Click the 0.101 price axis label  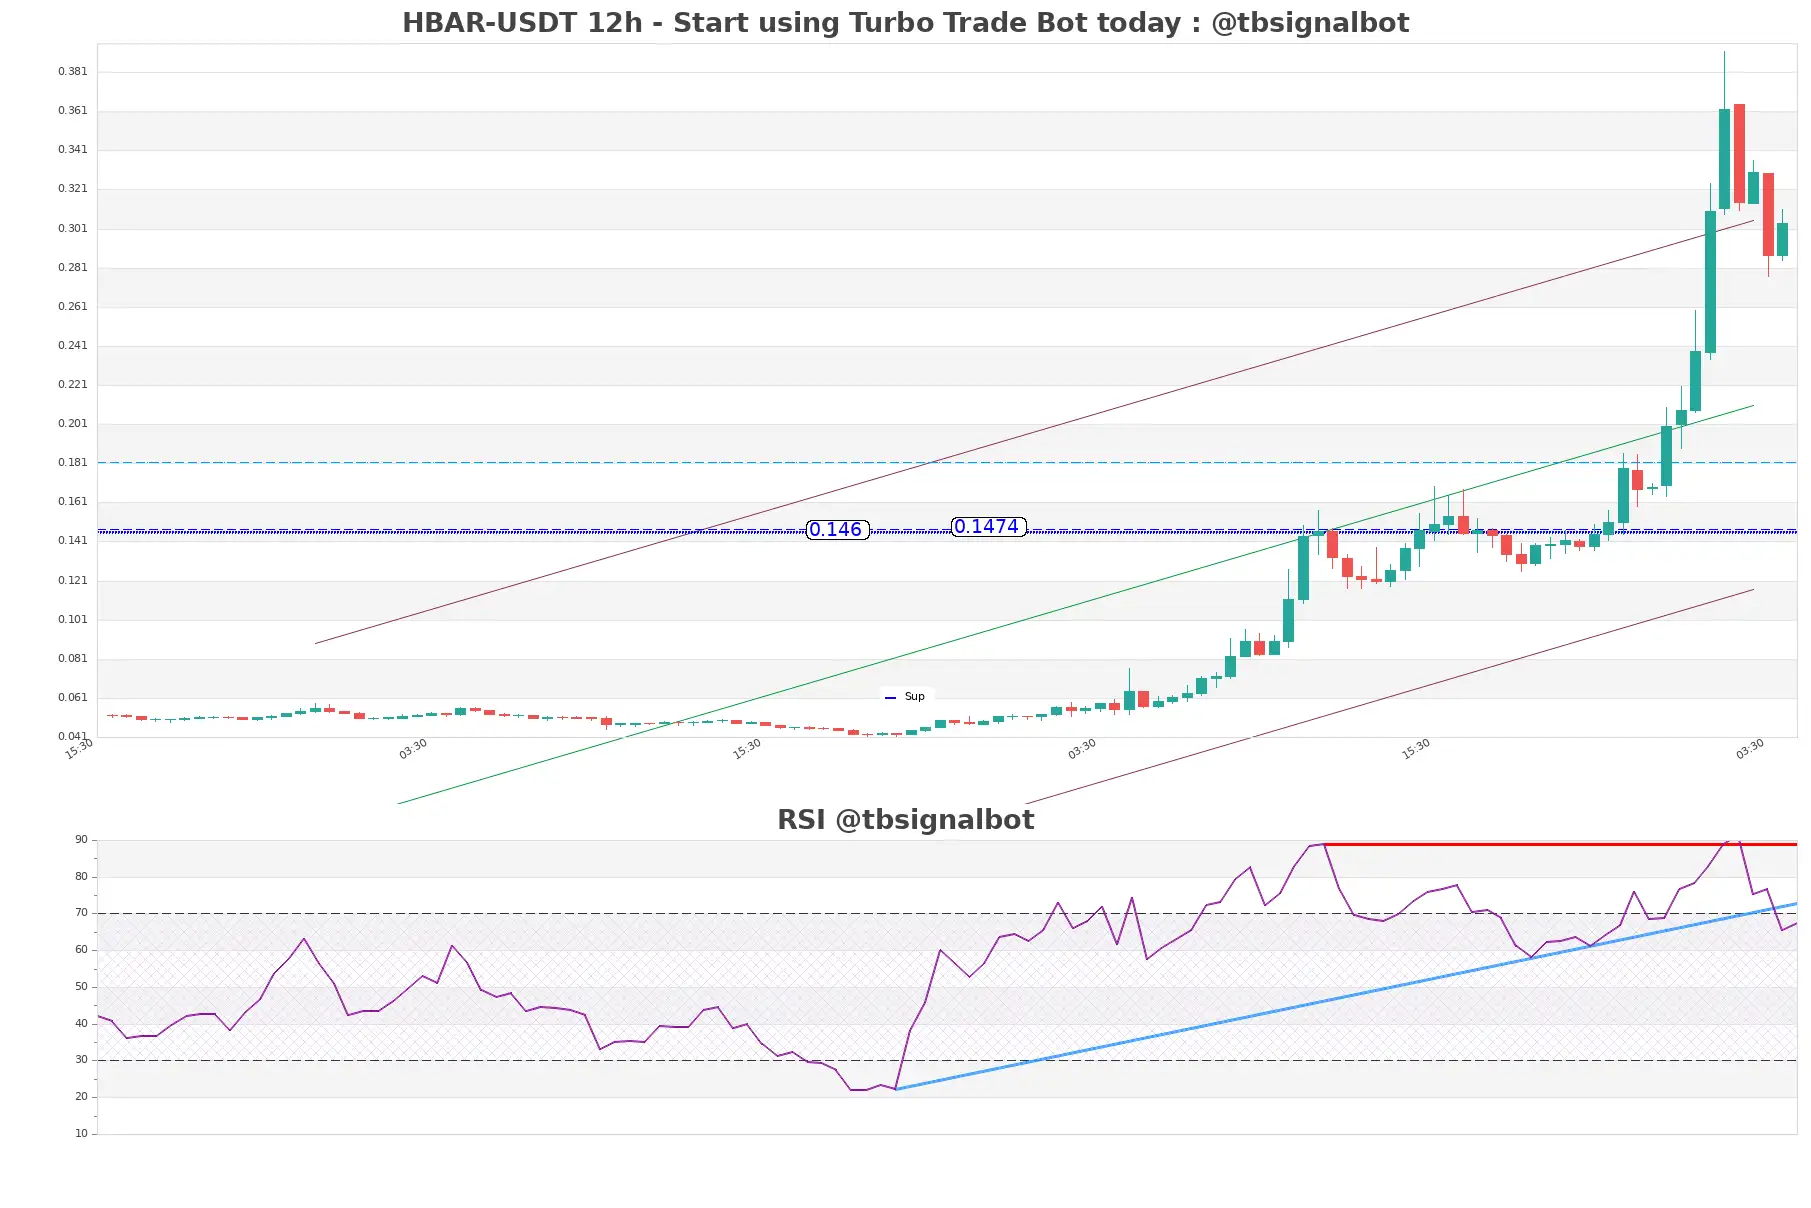click(72, 620)
